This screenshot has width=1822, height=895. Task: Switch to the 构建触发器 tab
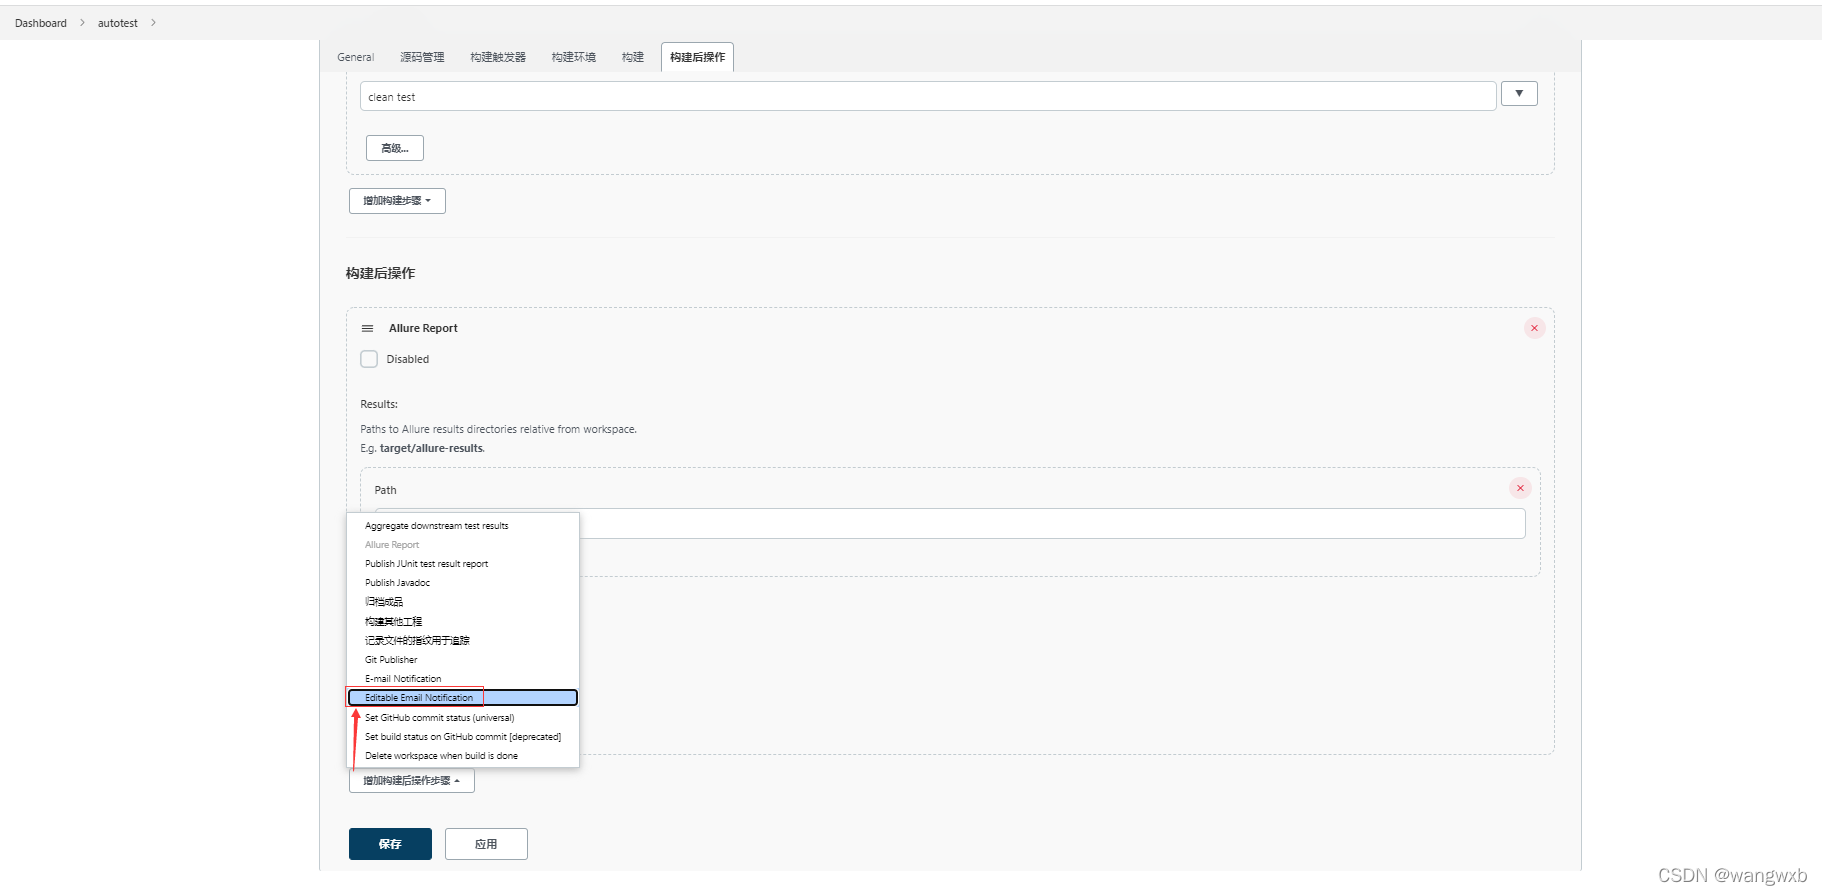tap(498, 57)
